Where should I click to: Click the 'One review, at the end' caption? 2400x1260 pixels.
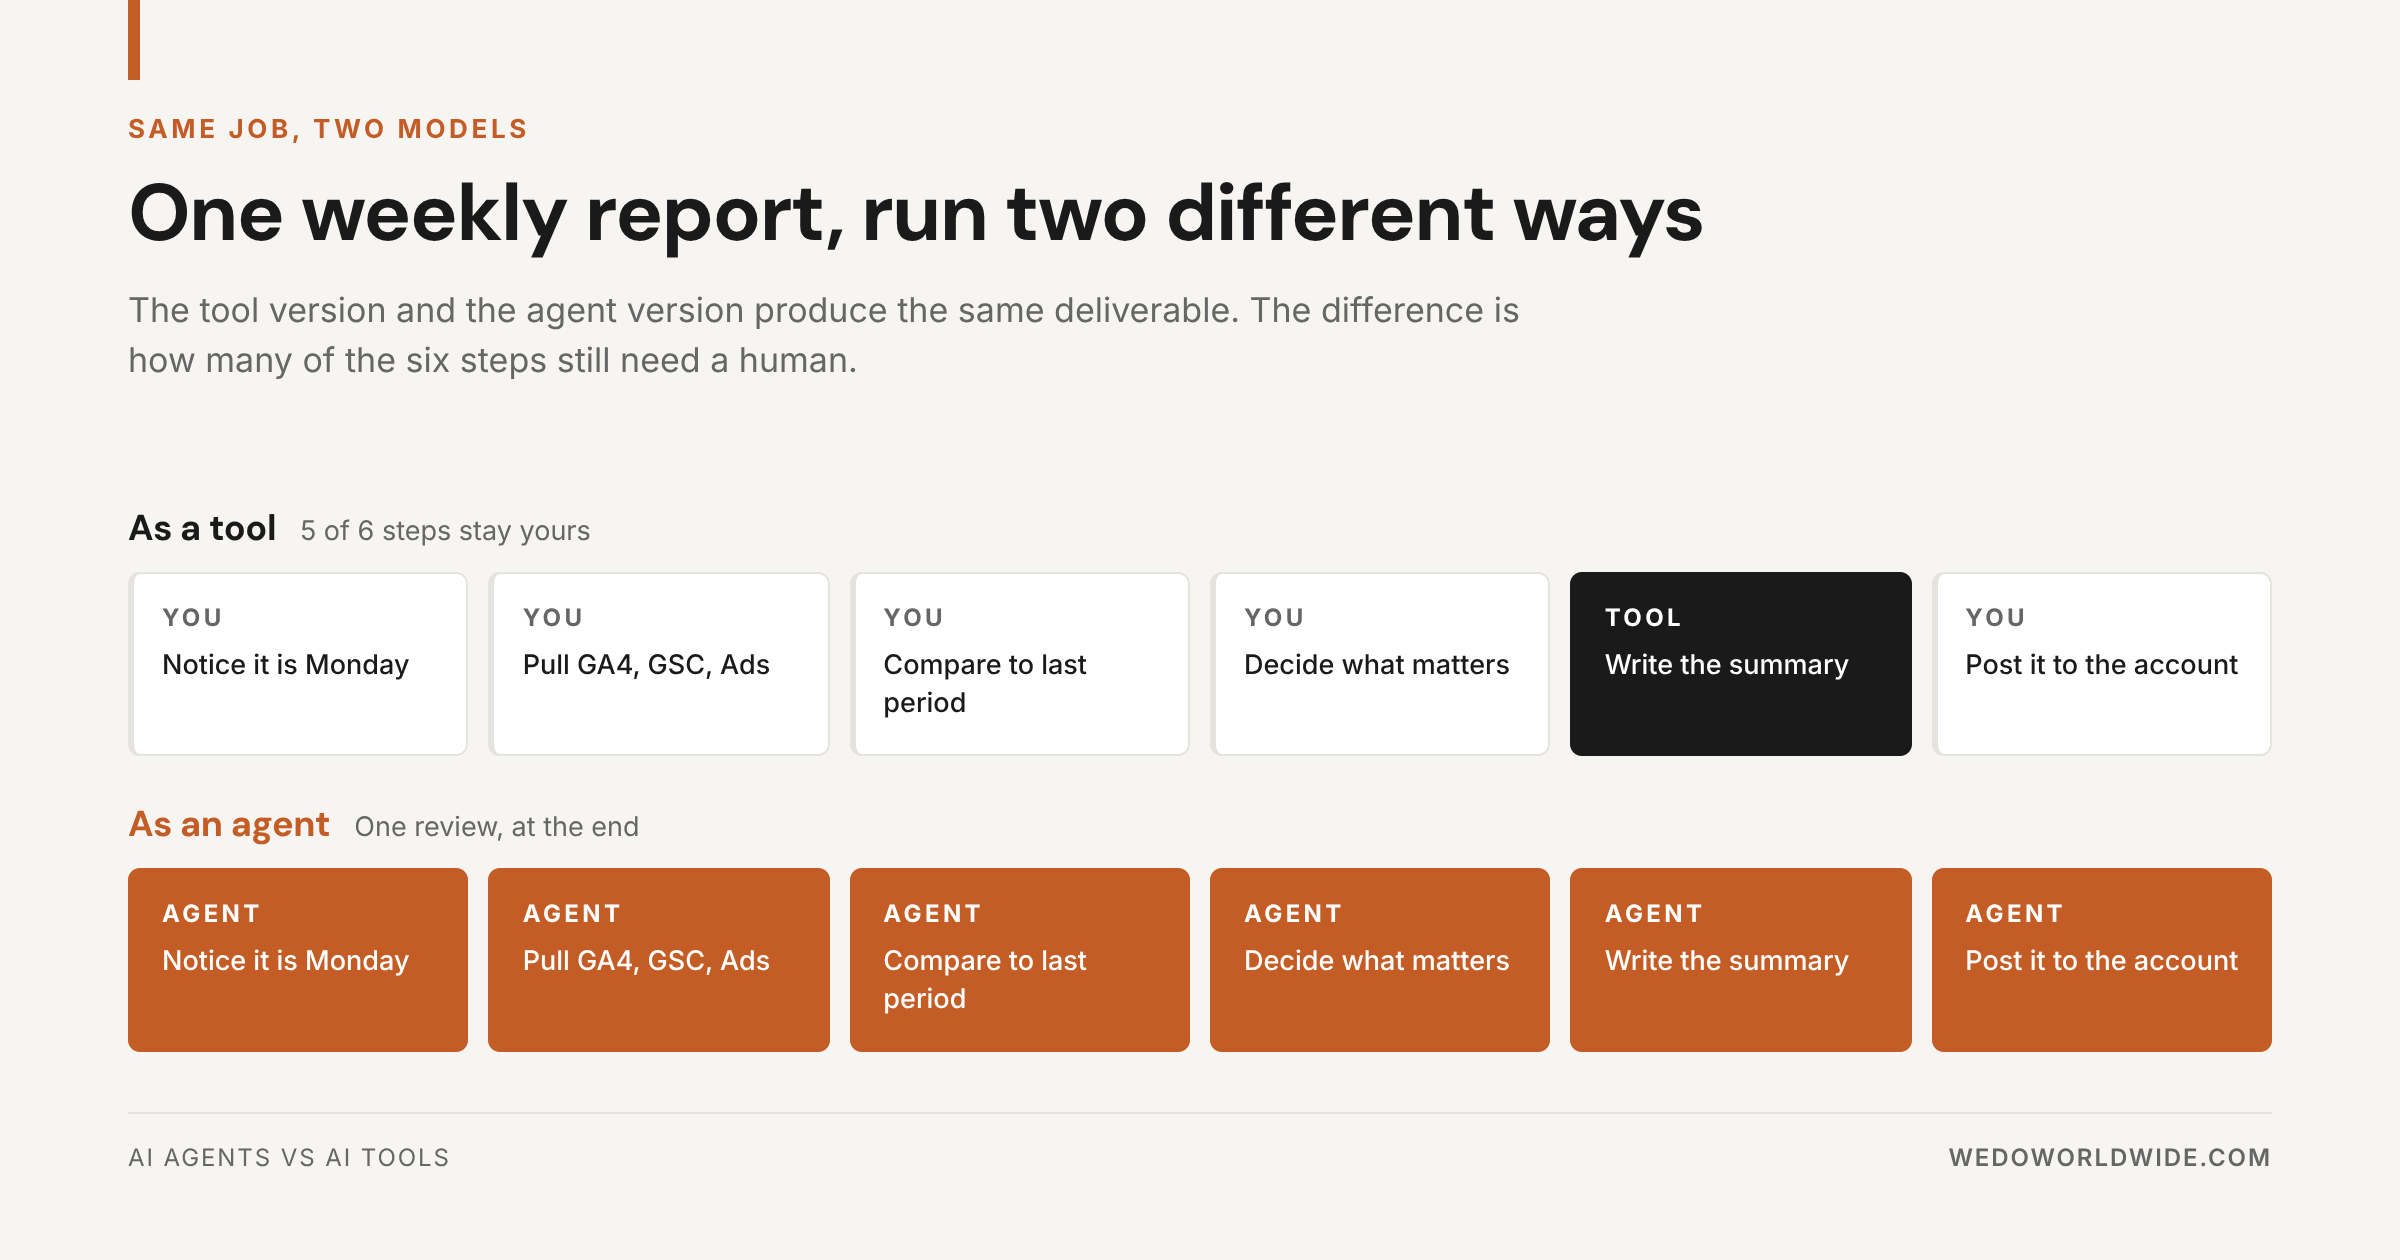point(497,827)
